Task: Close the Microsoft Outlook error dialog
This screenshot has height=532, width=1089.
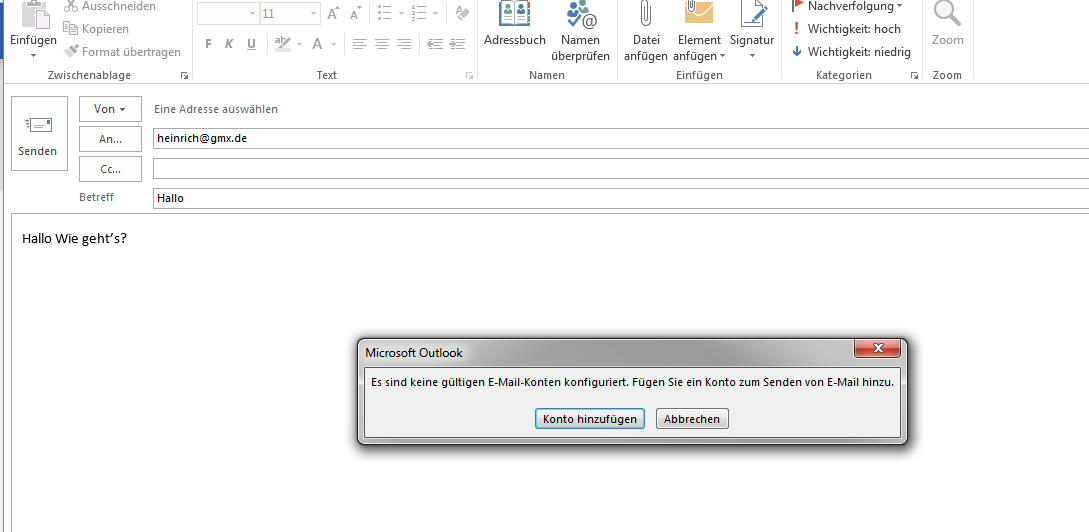Action: [878, 348]
